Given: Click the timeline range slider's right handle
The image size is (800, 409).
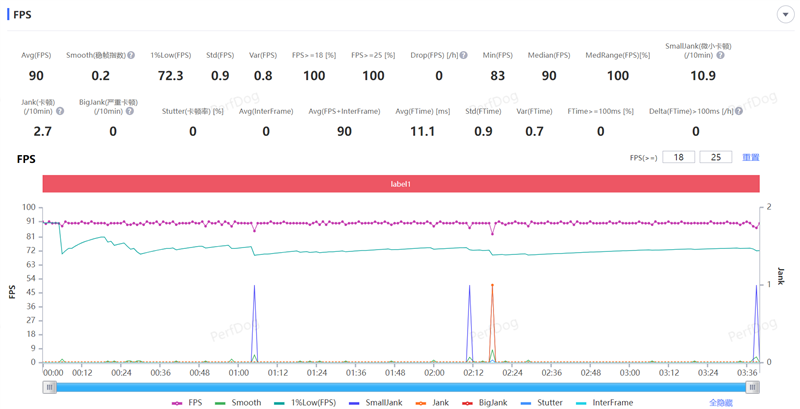Looking at the screenshot, I should click(x=753, y=388).
